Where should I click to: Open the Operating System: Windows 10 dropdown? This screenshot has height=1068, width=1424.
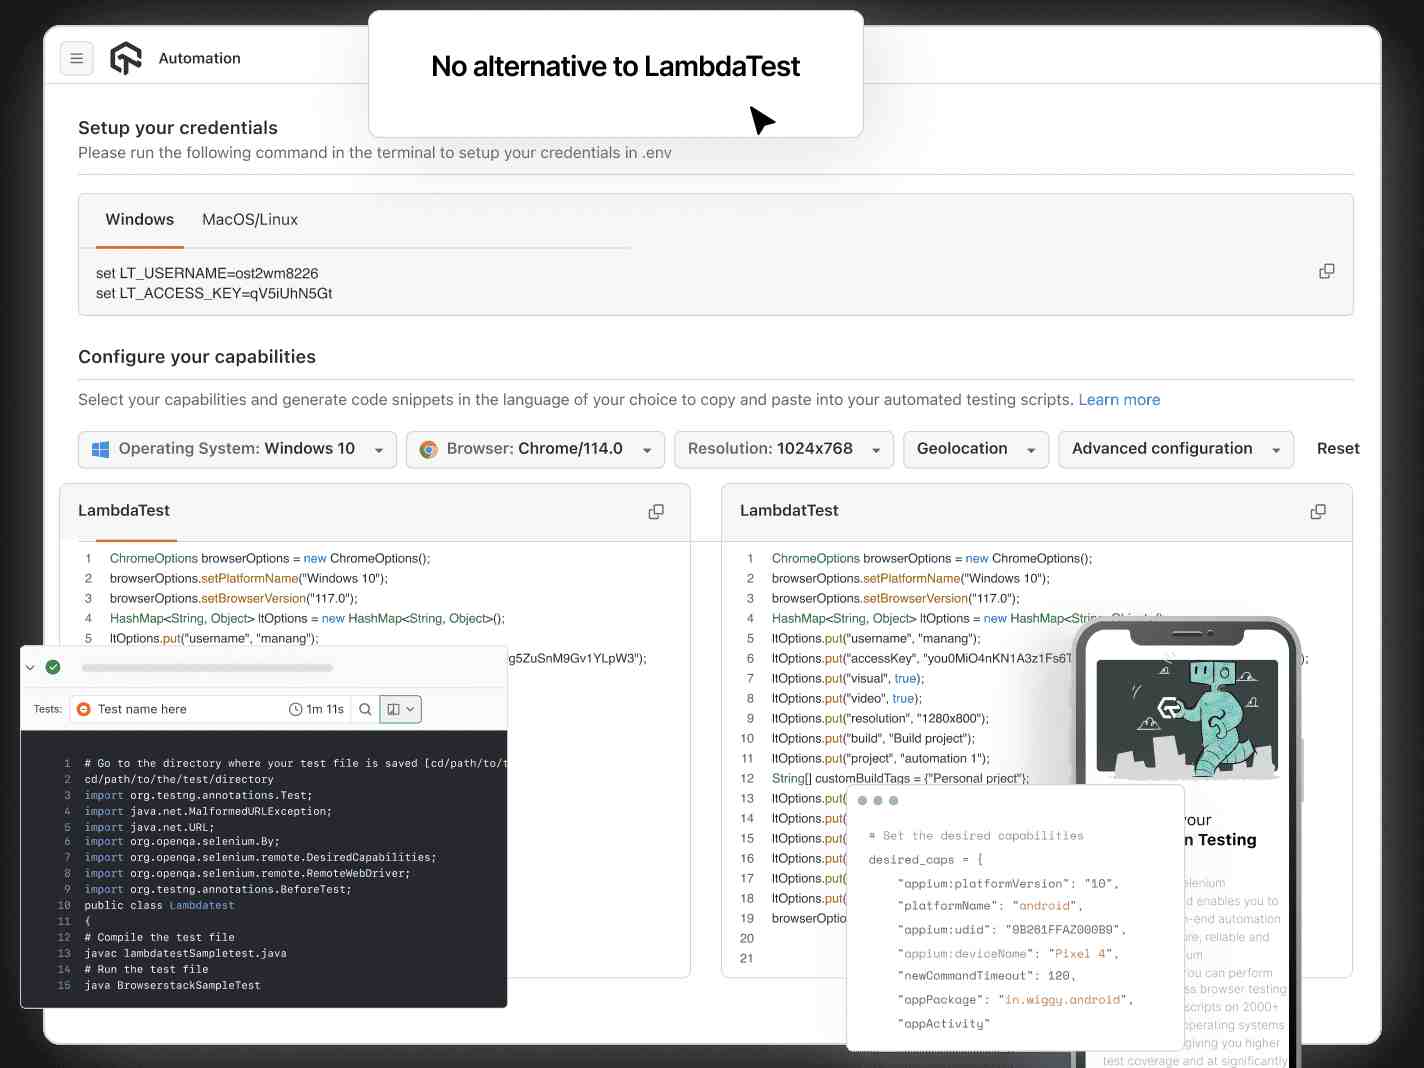[237, 450]
